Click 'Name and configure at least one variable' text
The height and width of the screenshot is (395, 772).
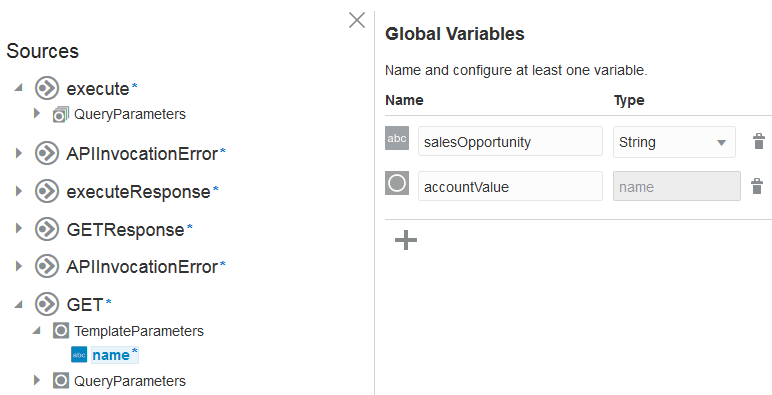pos(516,70)
